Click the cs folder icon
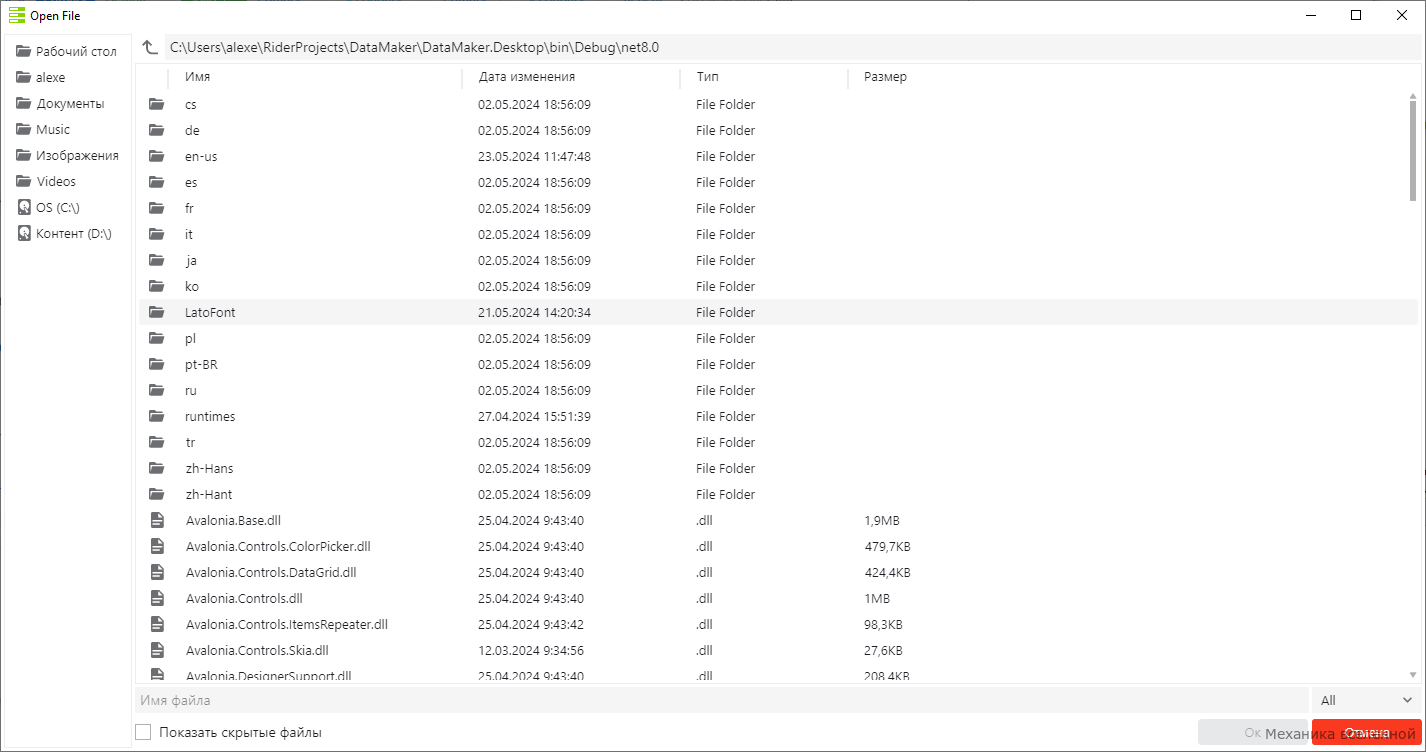The height and width of the screenshot is (752, 1426). (x=156, y=104)
